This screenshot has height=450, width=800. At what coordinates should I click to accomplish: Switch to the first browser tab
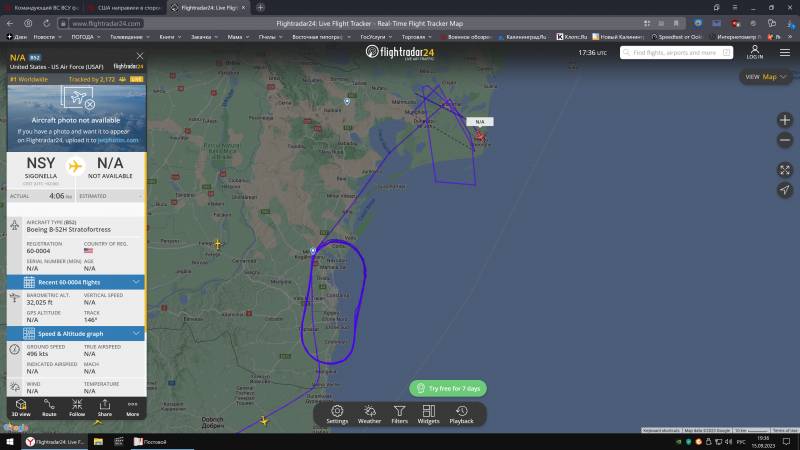tap(42, 8)
